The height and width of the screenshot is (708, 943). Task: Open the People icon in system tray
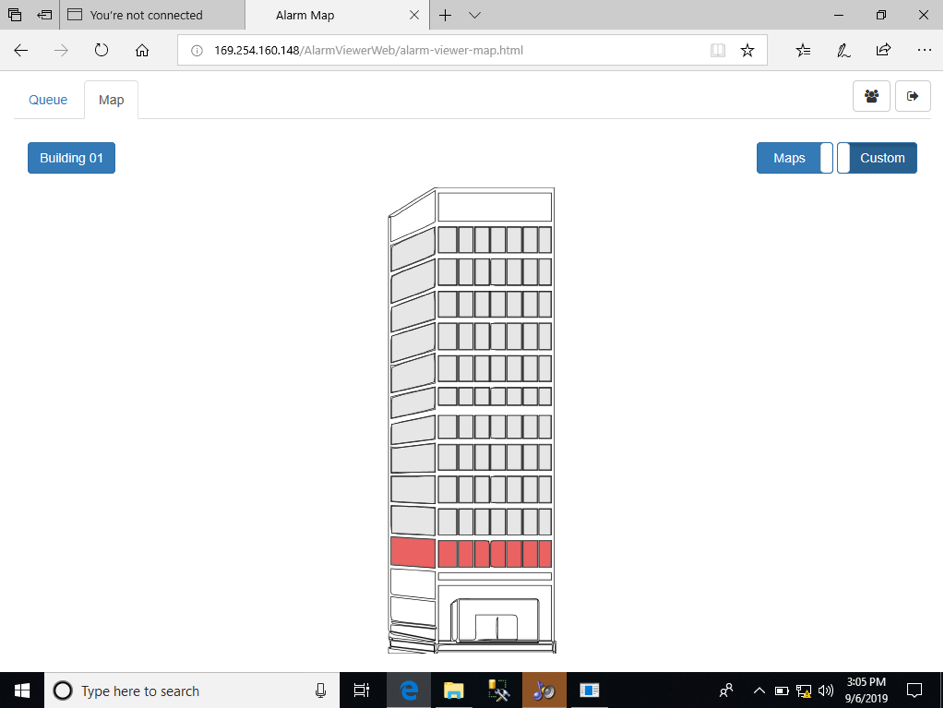[x=726, y=691]
